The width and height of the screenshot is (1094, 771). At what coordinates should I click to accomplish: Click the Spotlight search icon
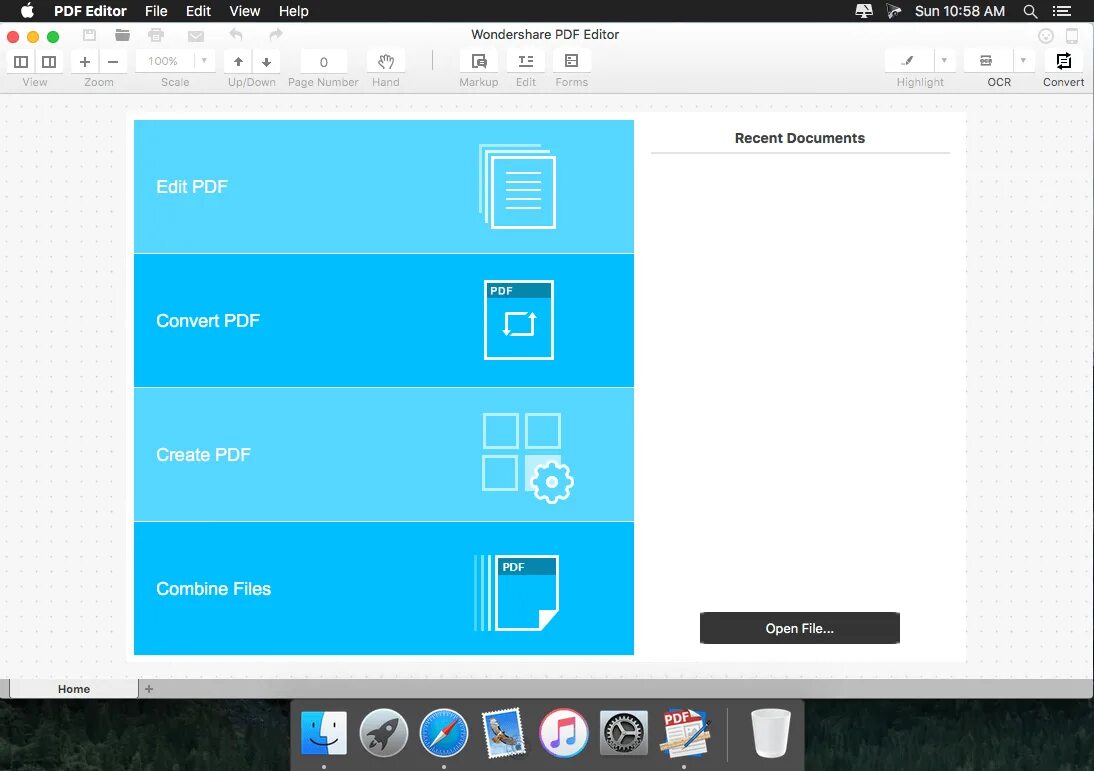1030,11
